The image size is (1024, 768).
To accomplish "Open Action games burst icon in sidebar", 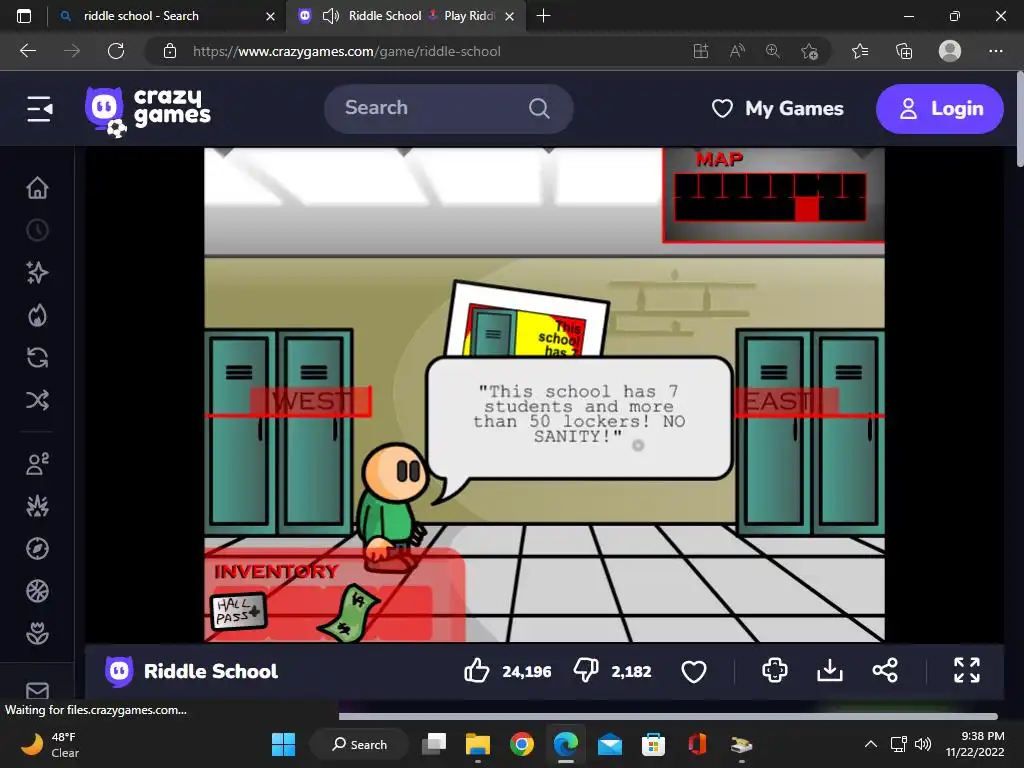I will (37, 506).
